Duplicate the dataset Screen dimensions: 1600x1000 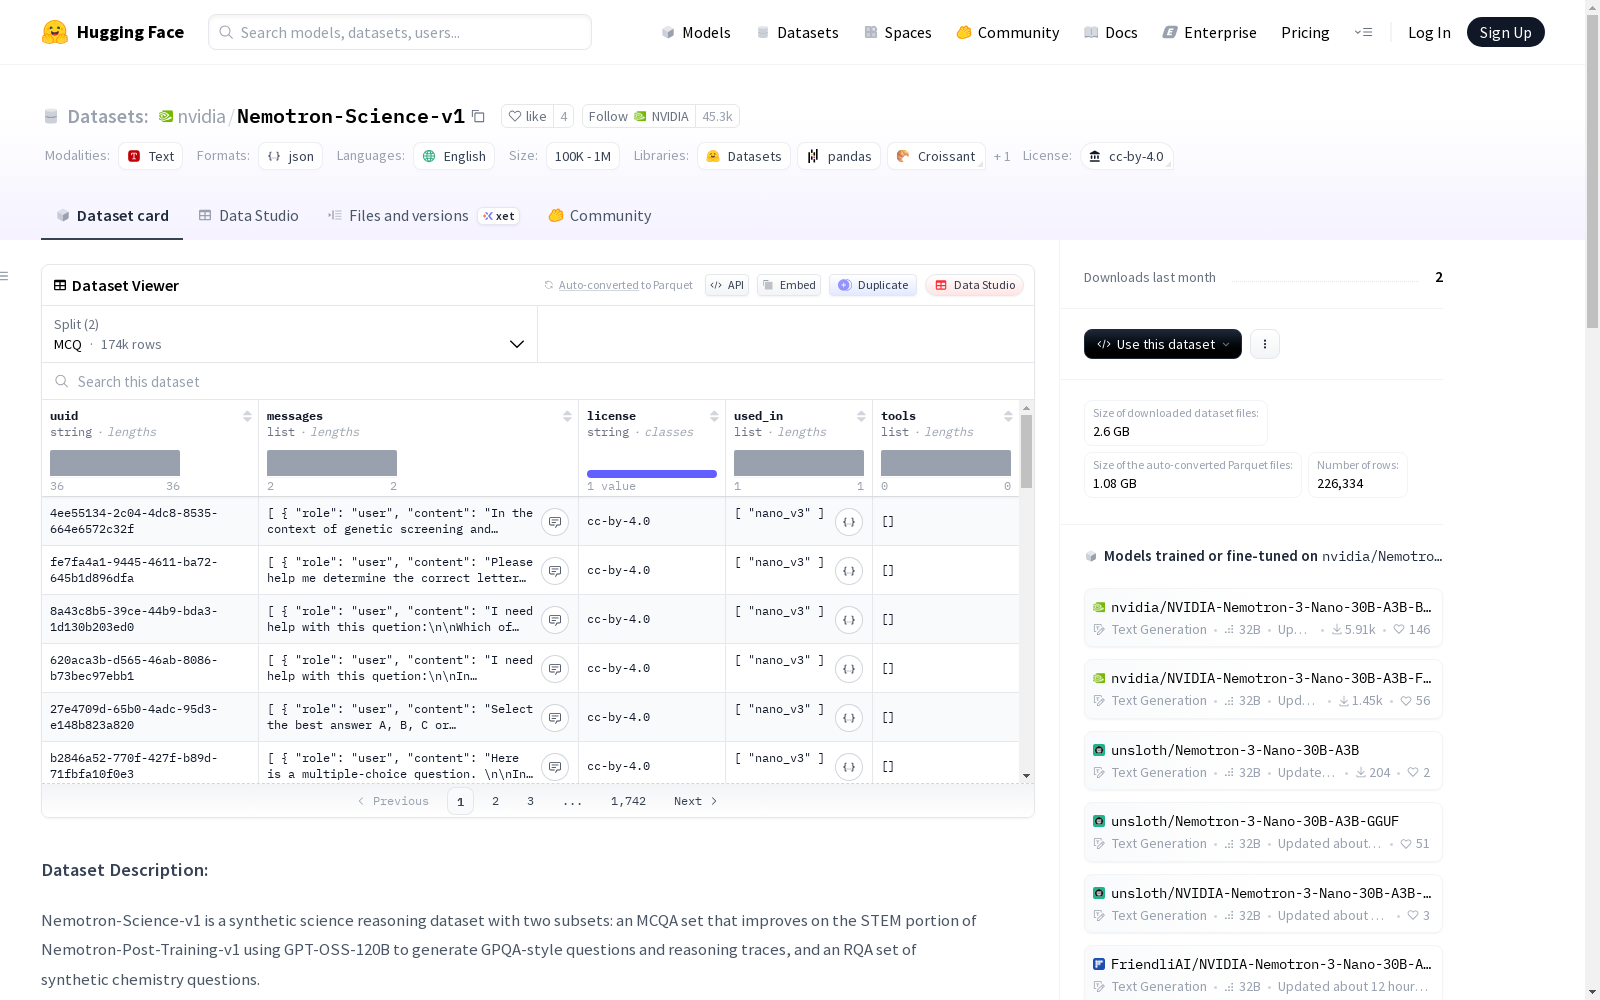pos(873,285)
